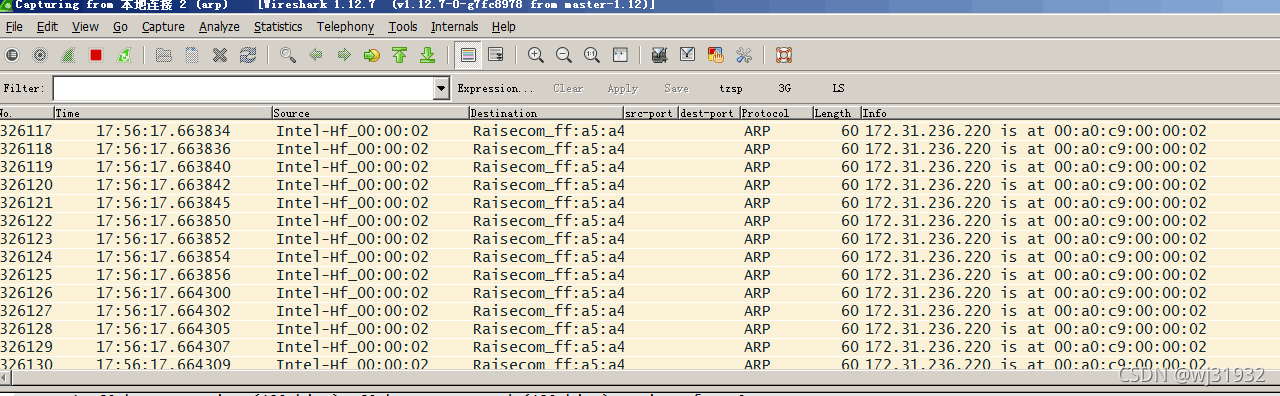Viewport: 1280px width, 396px height.
Task: Open capture options icon in toolbar
Action: [40, 55]
